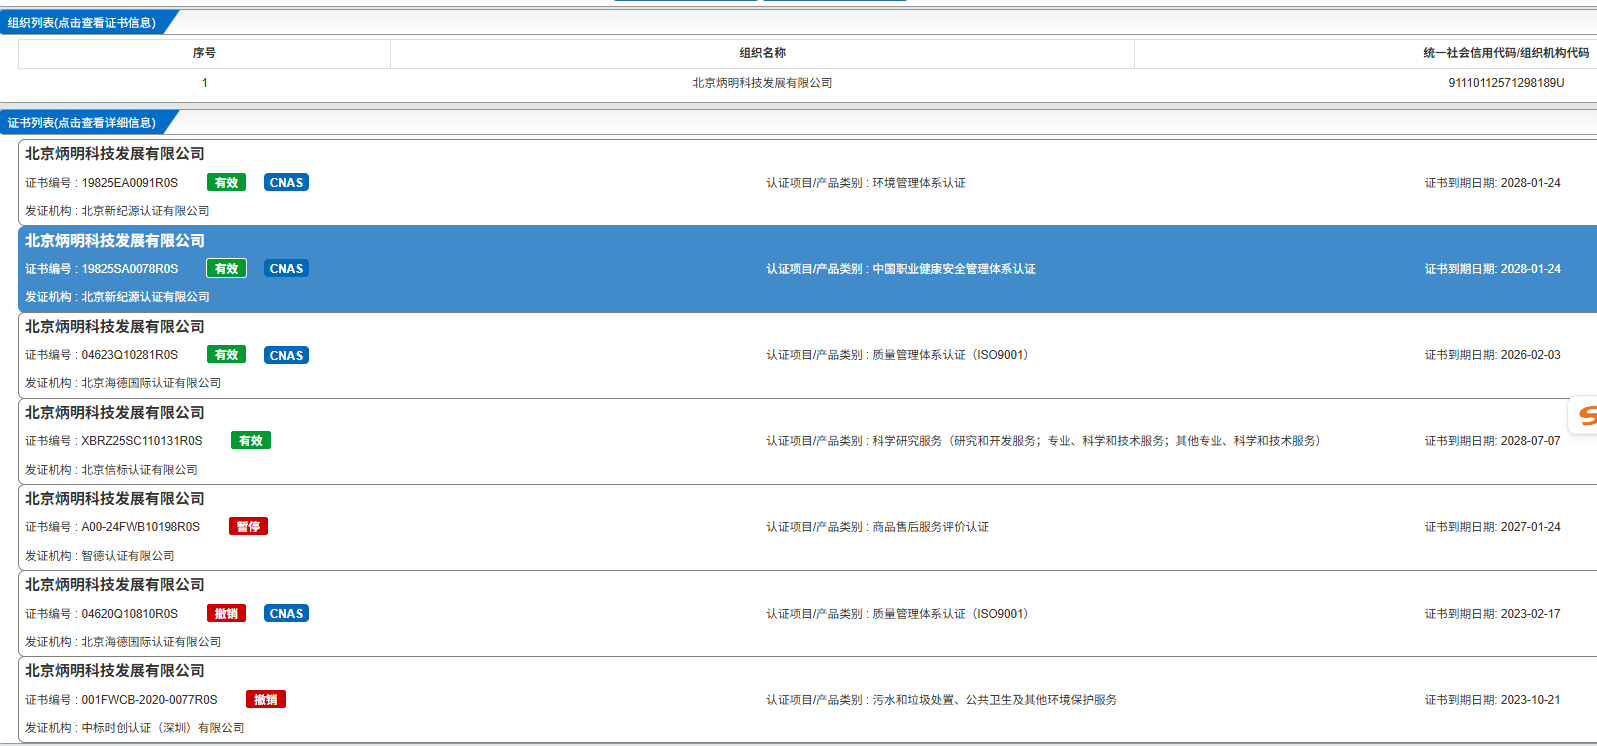The width and height of the screenshot is (1597, 746).
Task: Click certificate number 001FWCB-2020-0077R0S
Action: 149,700
